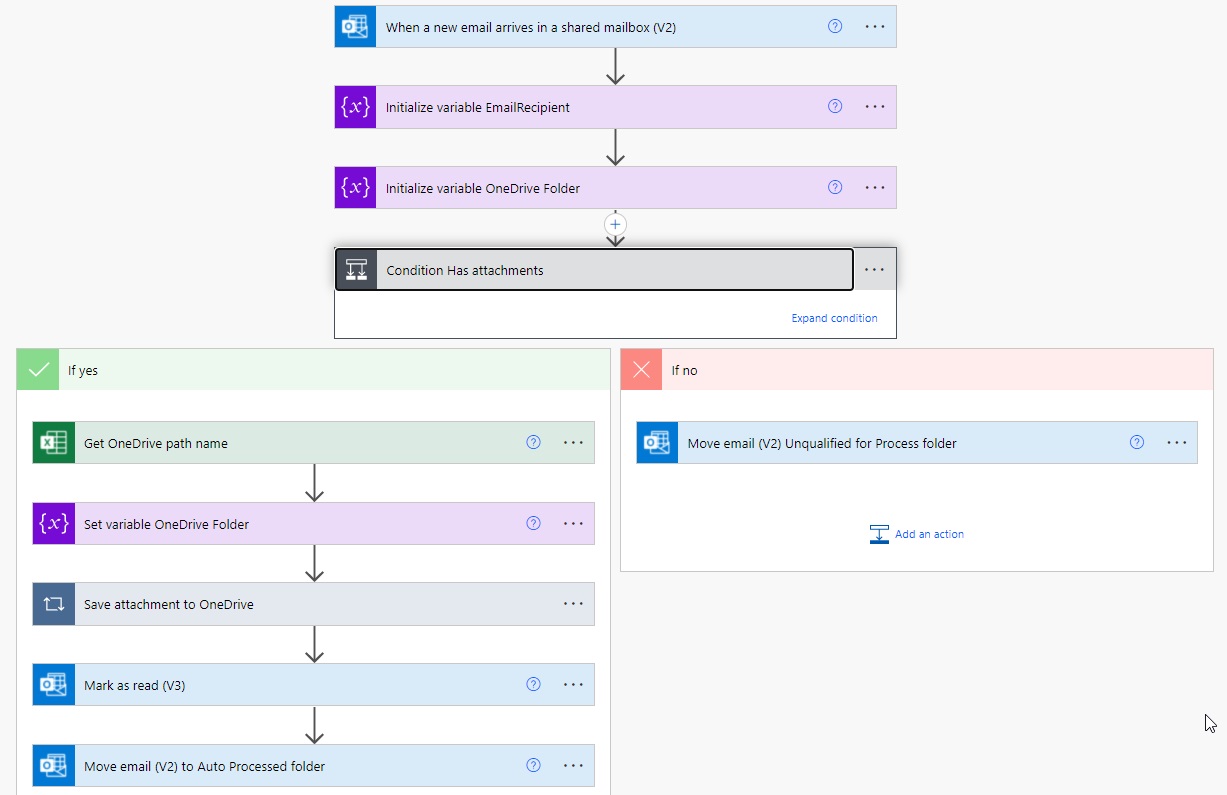Click Outlook icon on shared mailbox trigger

click(355, 27)
